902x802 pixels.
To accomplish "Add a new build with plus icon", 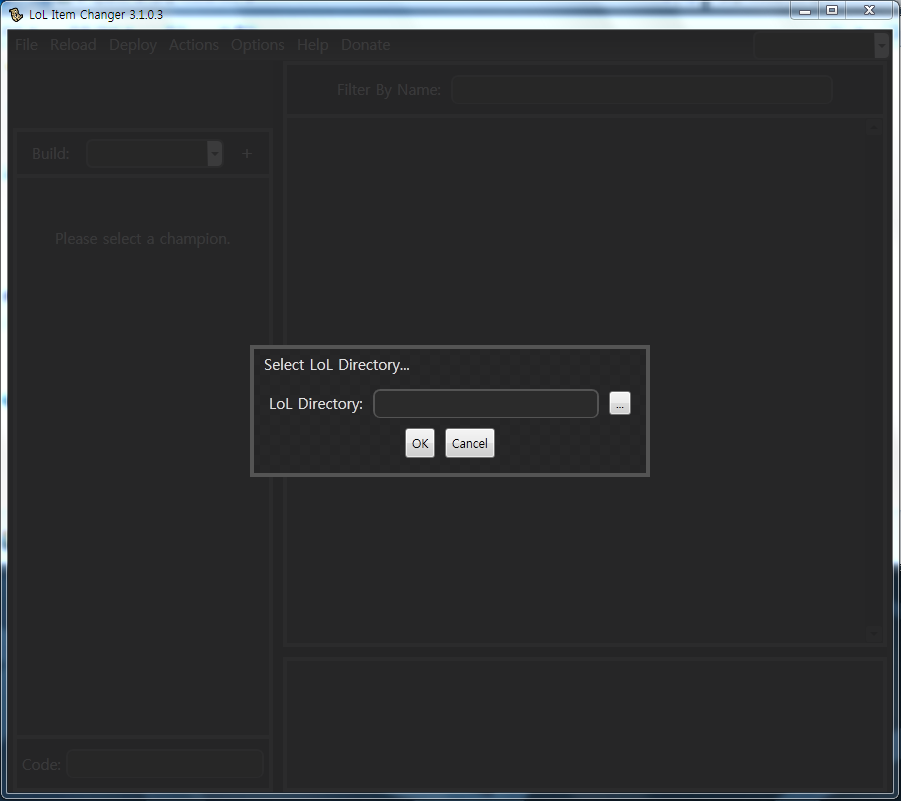I will tap(247, 154).
